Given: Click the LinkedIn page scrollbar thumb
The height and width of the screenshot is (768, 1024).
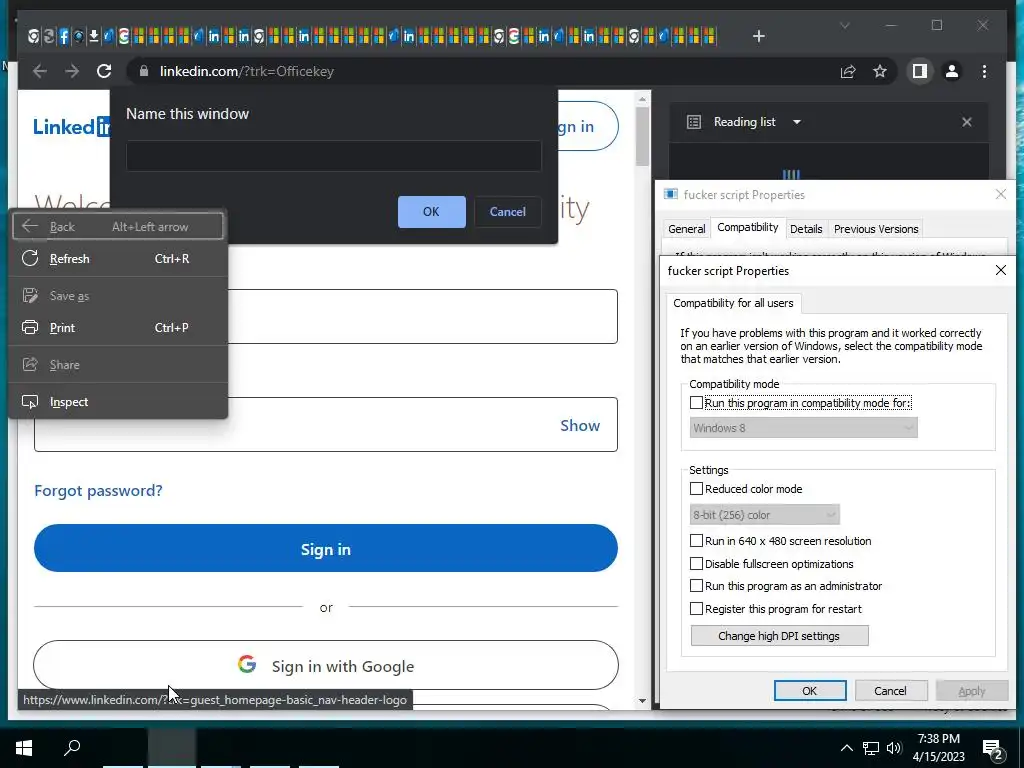Looking at the screenshot, I should pyautogui.click(x=642, y=135).
